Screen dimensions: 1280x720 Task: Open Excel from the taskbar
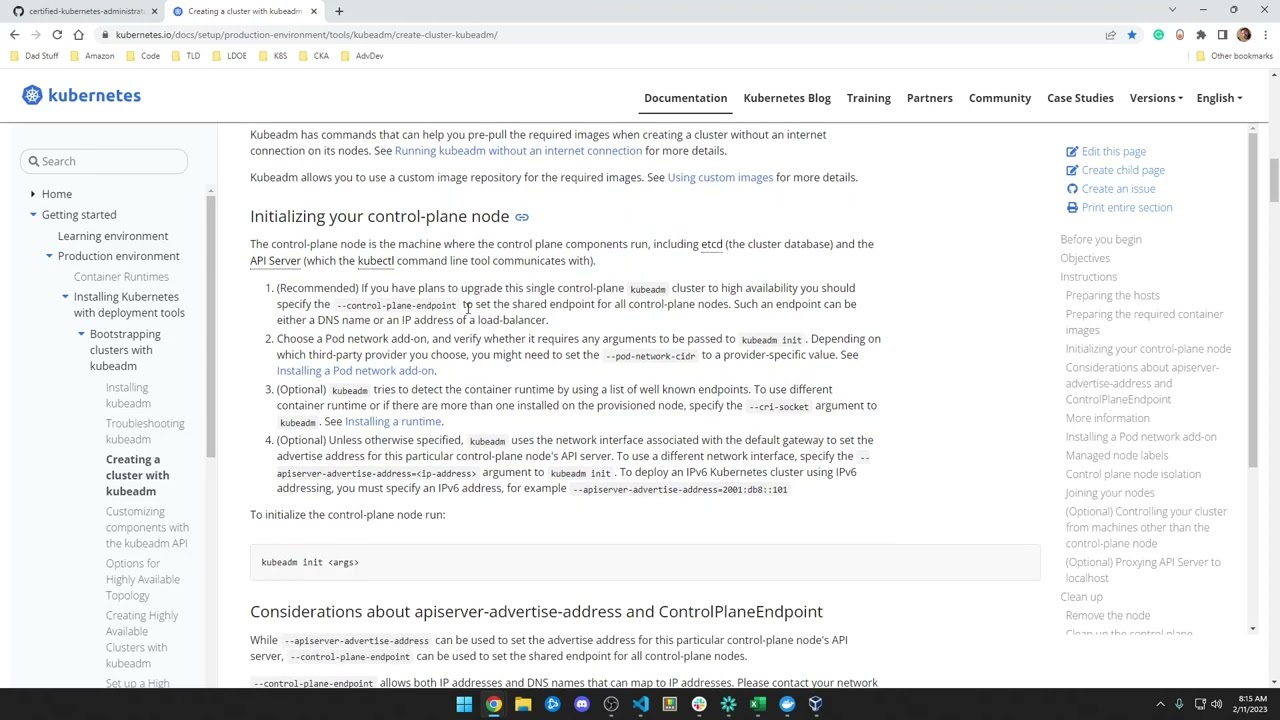click(x=757, y=704)
